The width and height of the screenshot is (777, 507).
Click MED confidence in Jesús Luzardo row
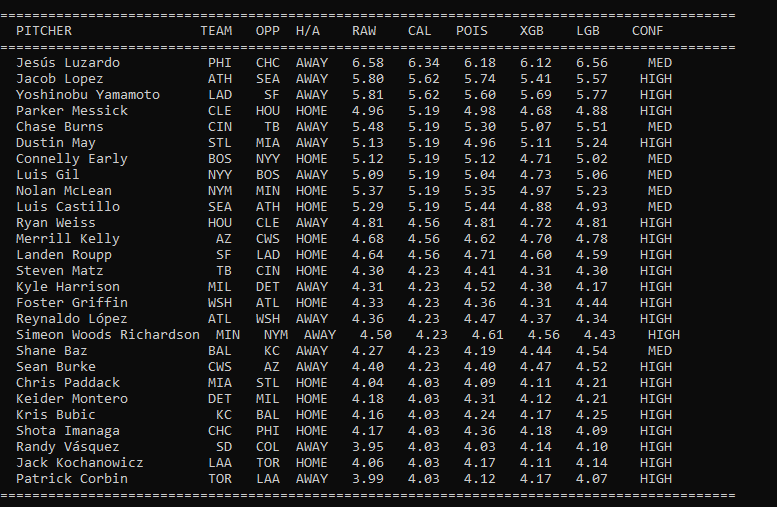pyautogui.click(x=660, y=63)
